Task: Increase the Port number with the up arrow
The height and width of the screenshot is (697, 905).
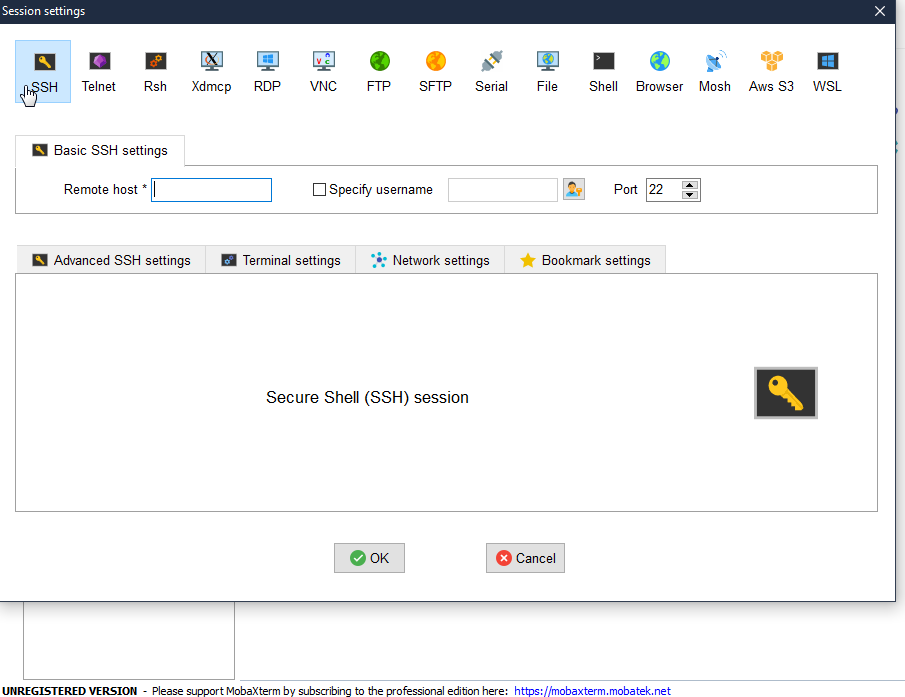Action: pyautogui.click(x=690, y=184)
